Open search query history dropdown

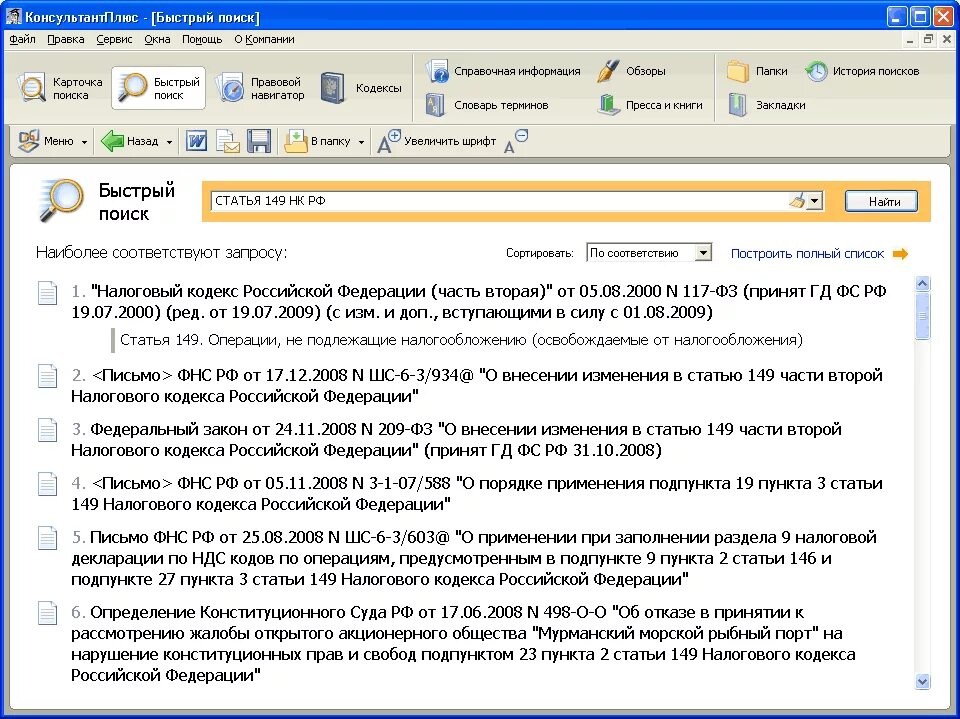click(x=814, y=200)
